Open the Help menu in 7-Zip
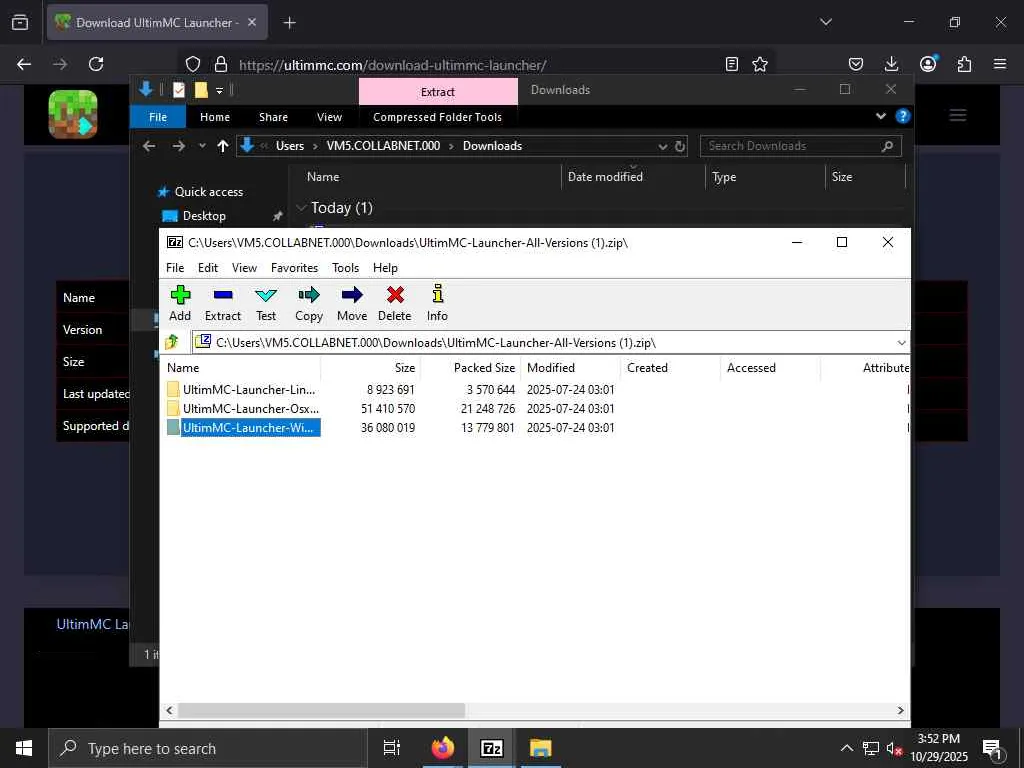The image size is (1024, 768). pyautogui.click(x=385, y=268)
